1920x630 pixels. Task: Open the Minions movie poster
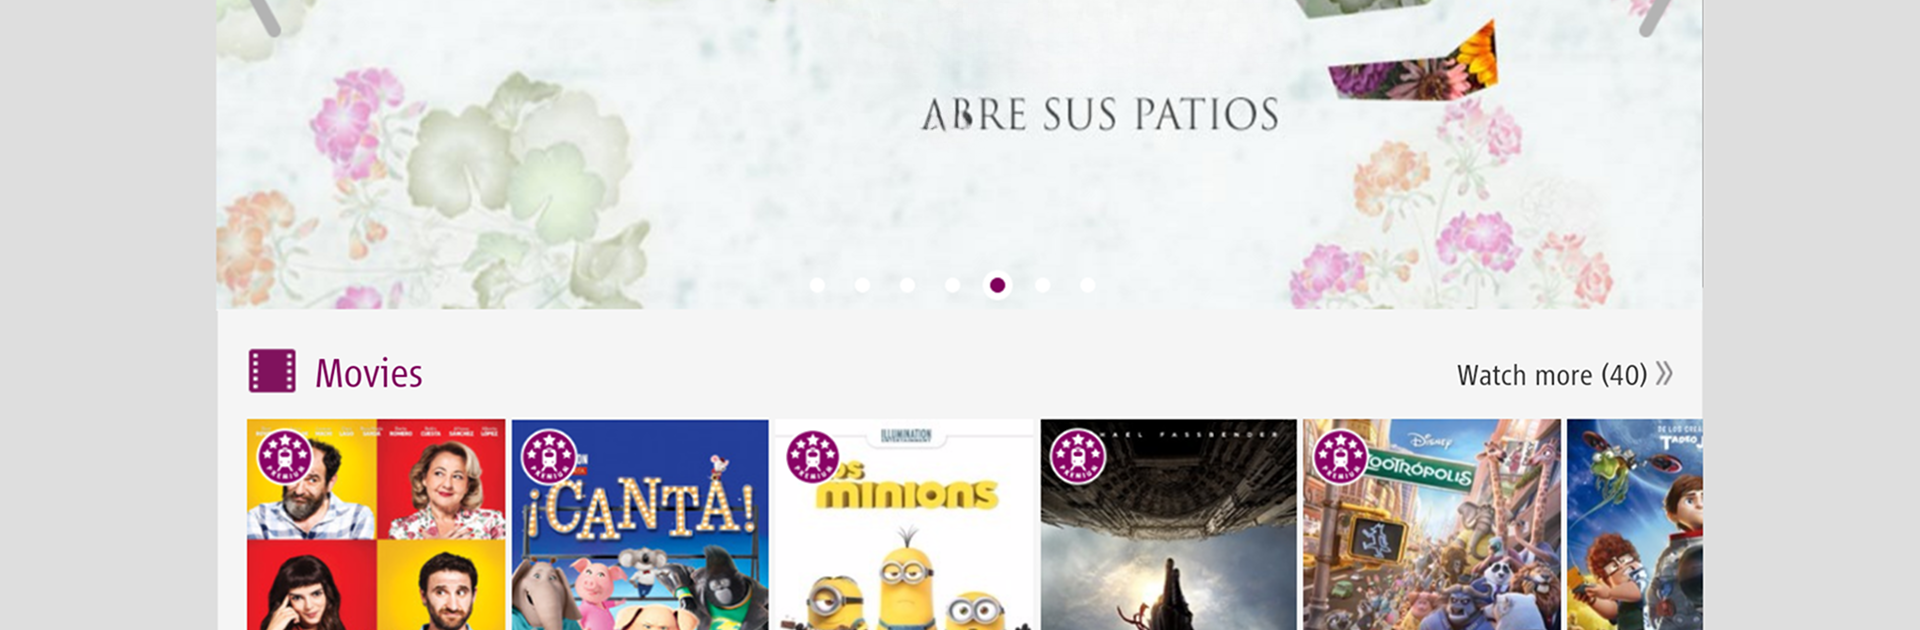tap(904, 525)
